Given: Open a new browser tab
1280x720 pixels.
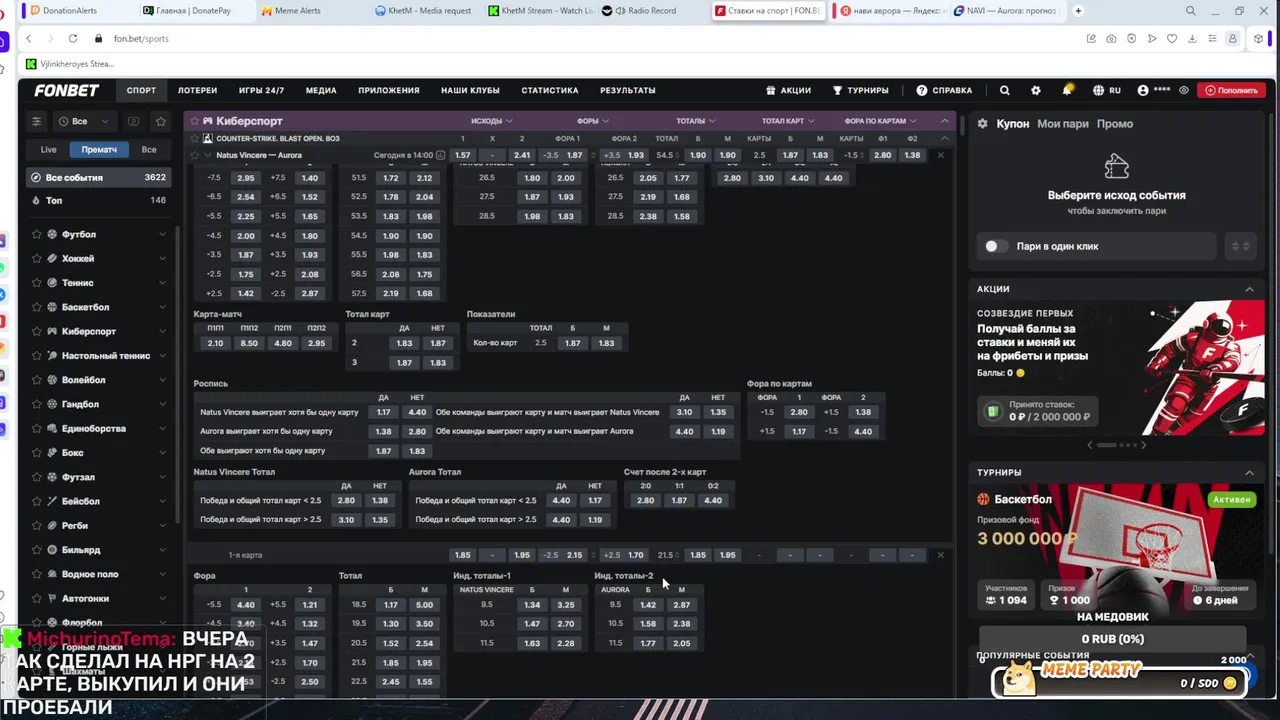Looking at the screenshot, I should click(x=1078, y=11).
